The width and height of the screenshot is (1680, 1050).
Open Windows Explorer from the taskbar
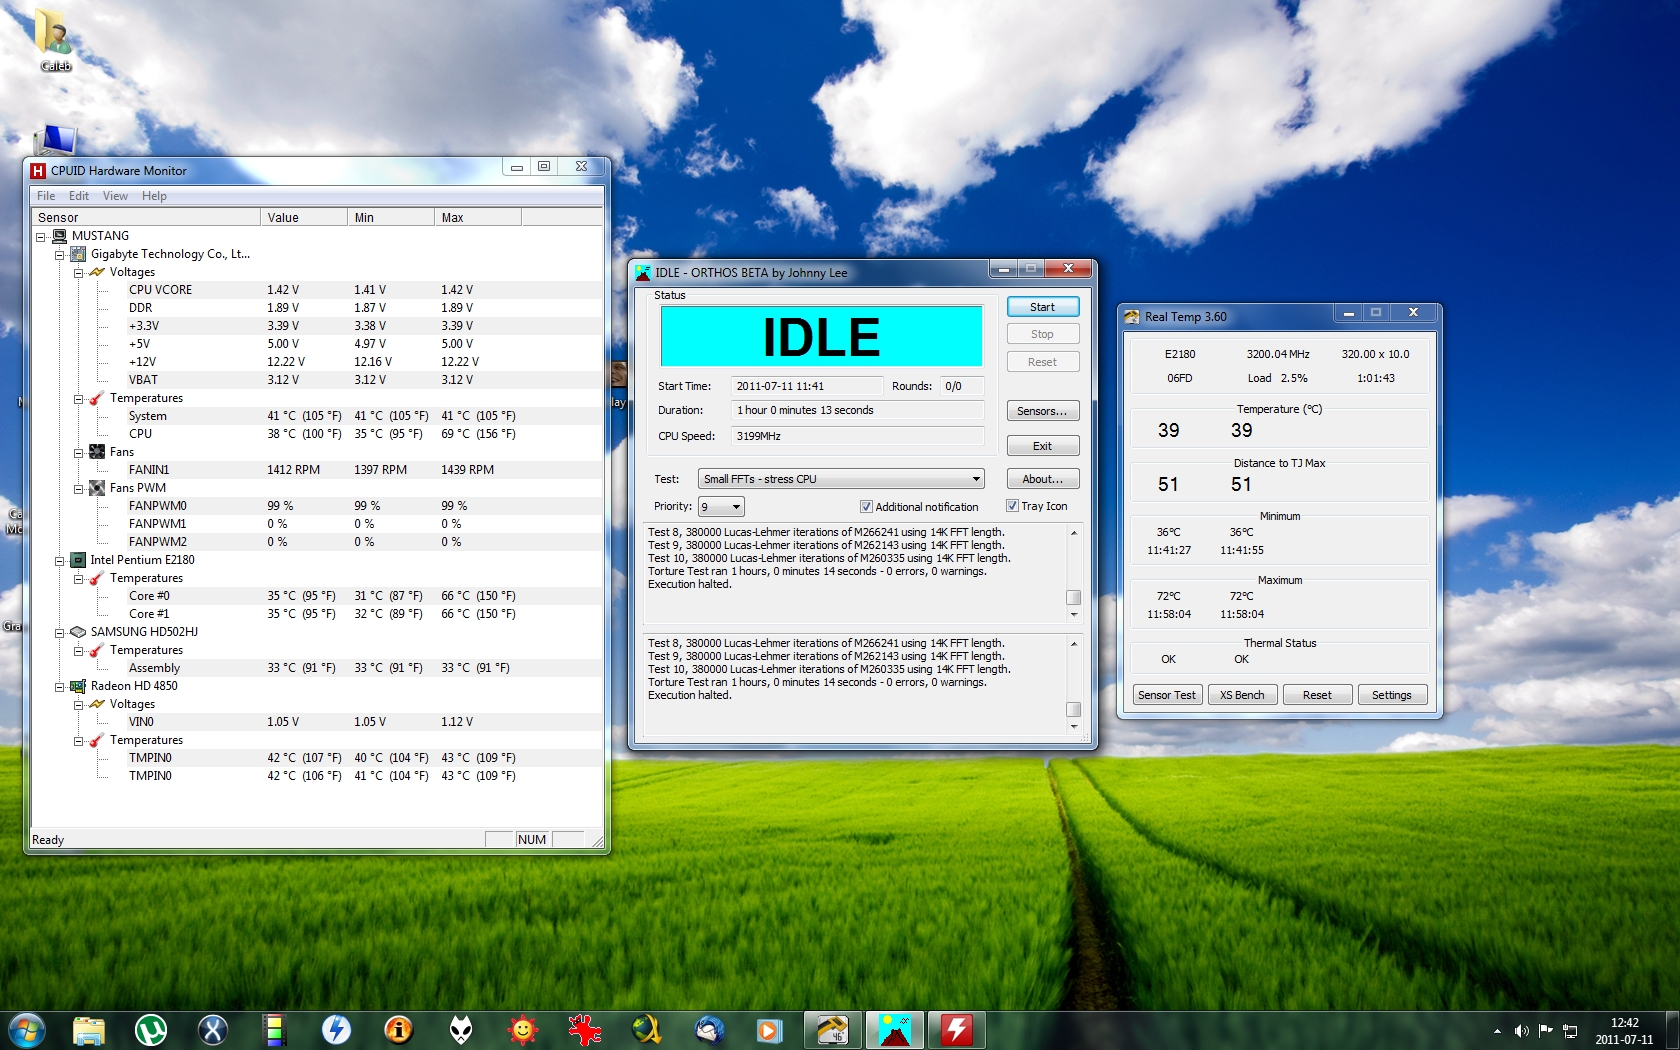click(x=89, y=1030)
